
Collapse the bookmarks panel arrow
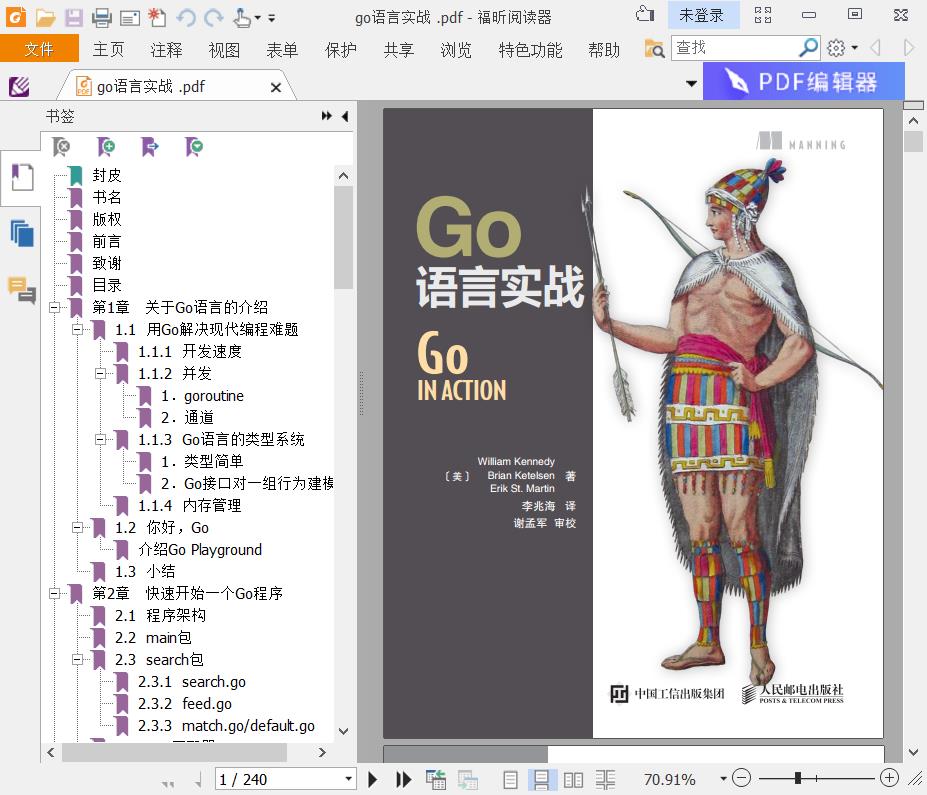click(345, 116)
